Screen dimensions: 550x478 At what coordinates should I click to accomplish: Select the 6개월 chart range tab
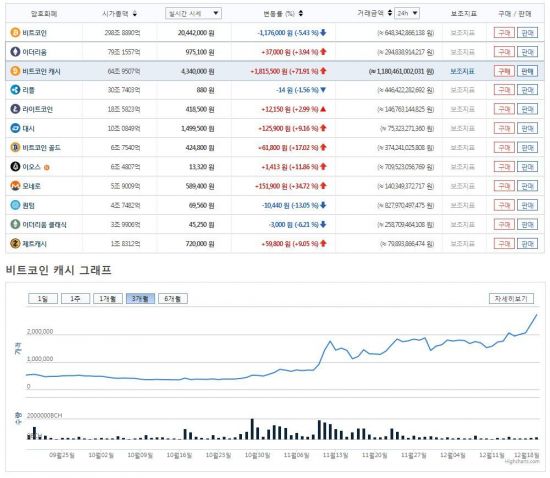(x=173, y=299)
